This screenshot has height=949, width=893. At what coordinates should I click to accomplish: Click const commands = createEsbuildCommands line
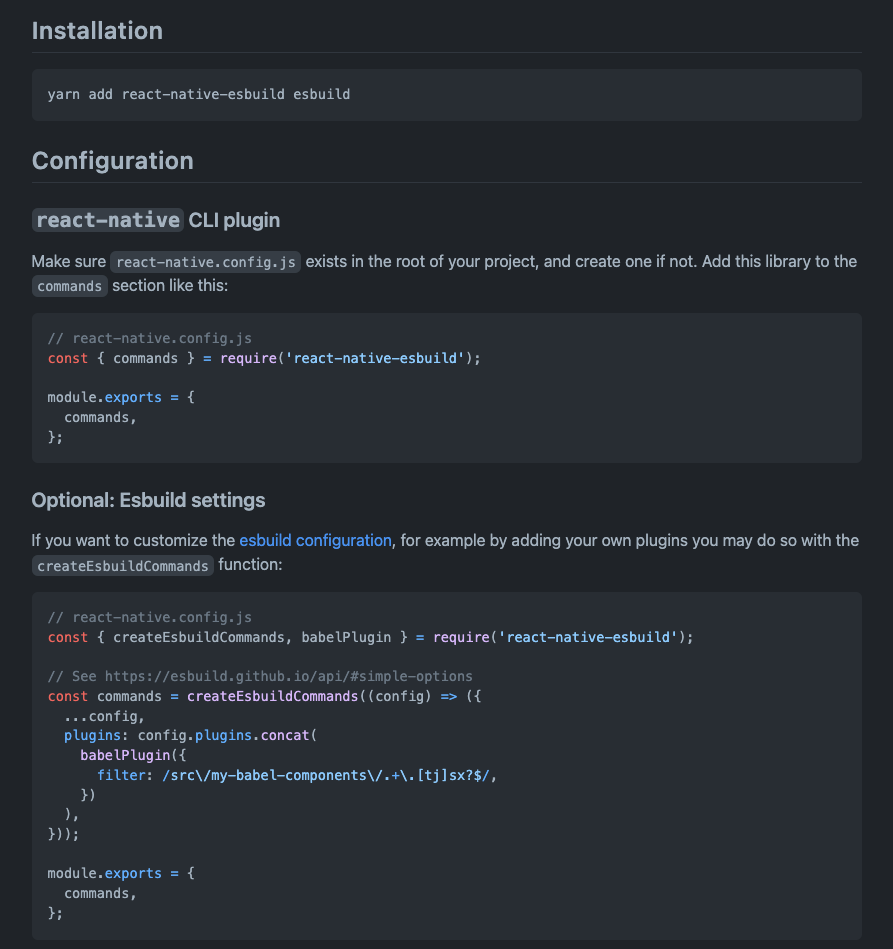(x=264, y=696)
